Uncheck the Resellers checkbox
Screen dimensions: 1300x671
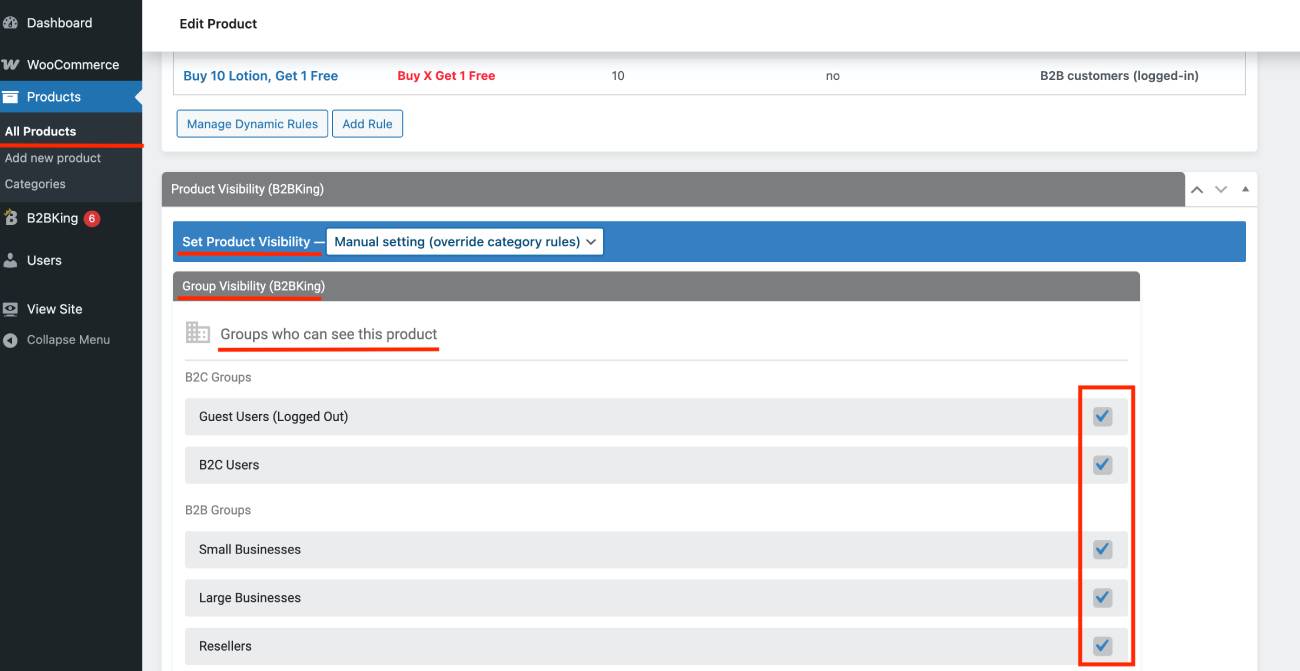tap(1102, 646)
